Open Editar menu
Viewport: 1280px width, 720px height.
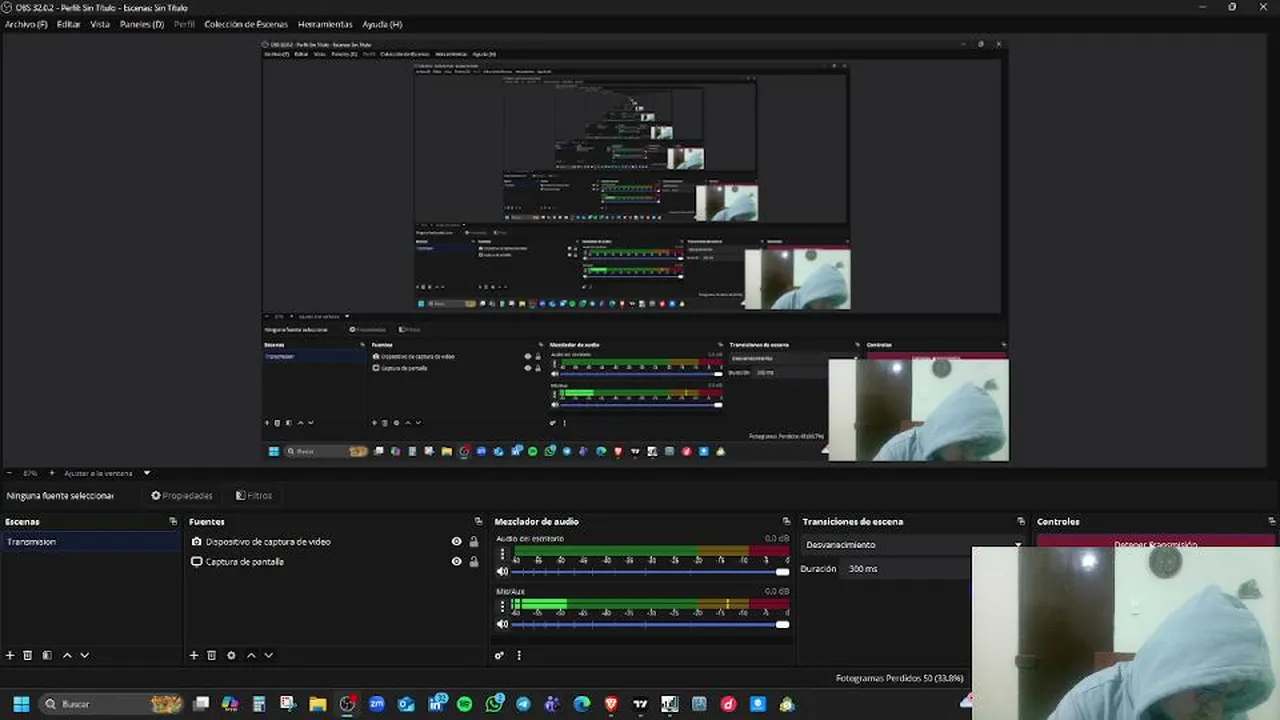(69, 24)
